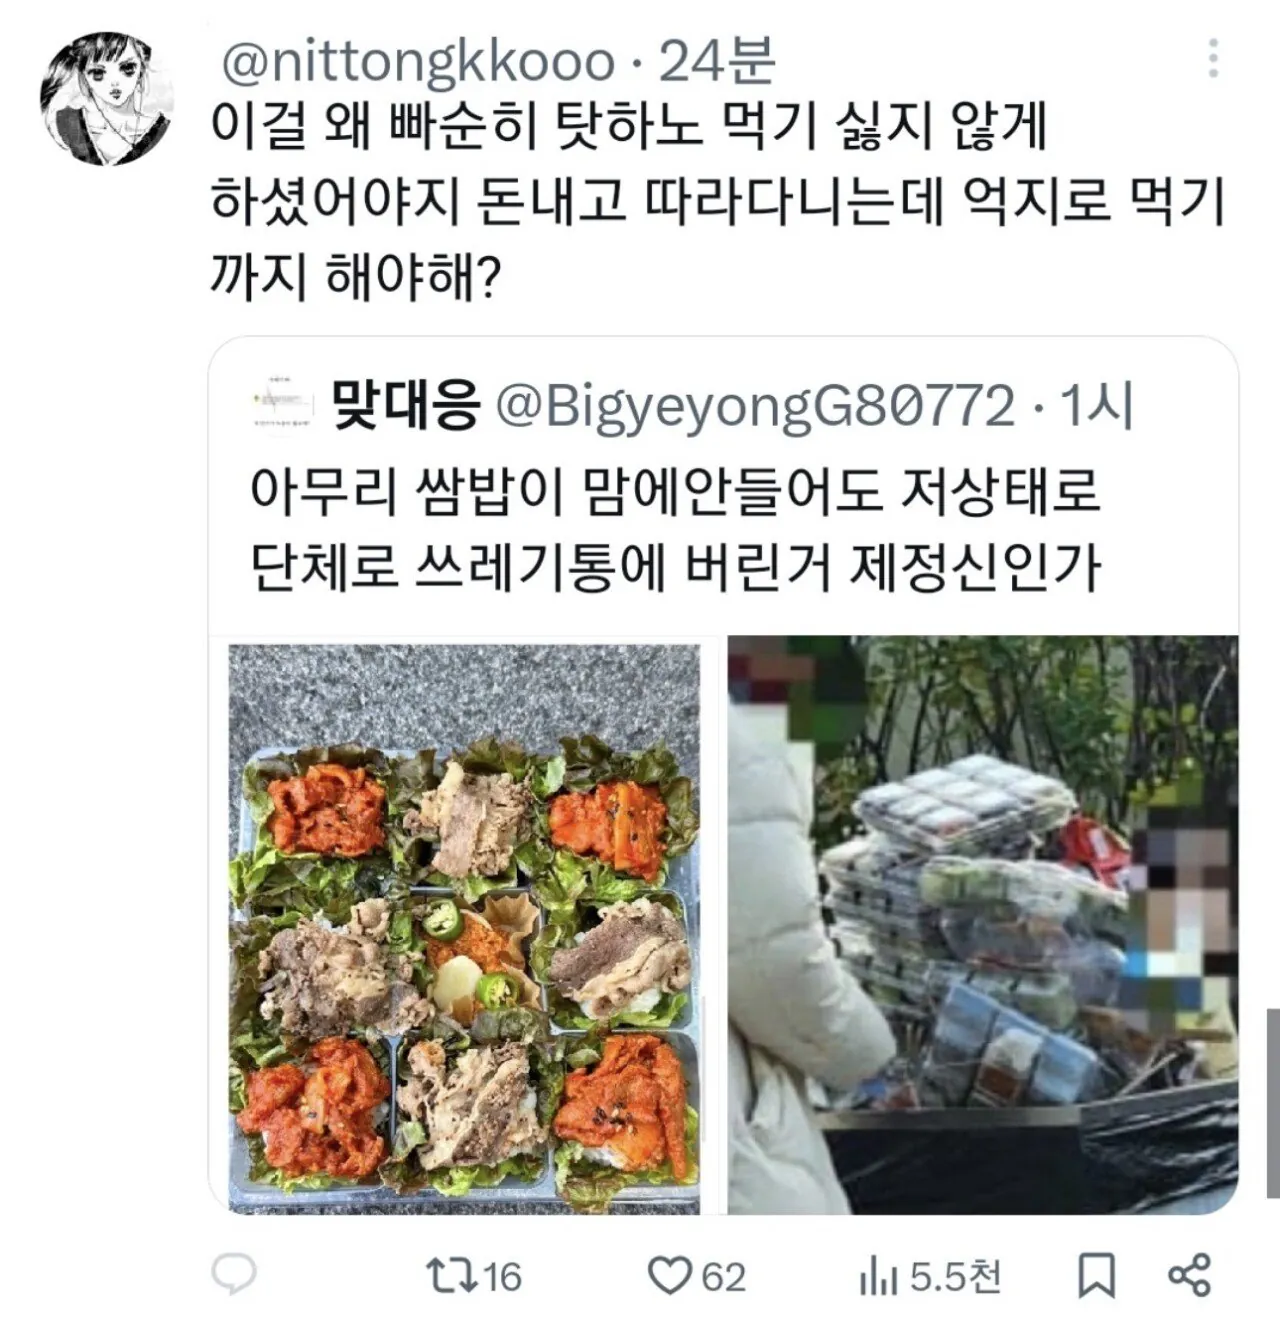Tap the 24분 timestamp
Image resolution: width=1280 pixels, height=1320 pixels.
pos(716,60)
